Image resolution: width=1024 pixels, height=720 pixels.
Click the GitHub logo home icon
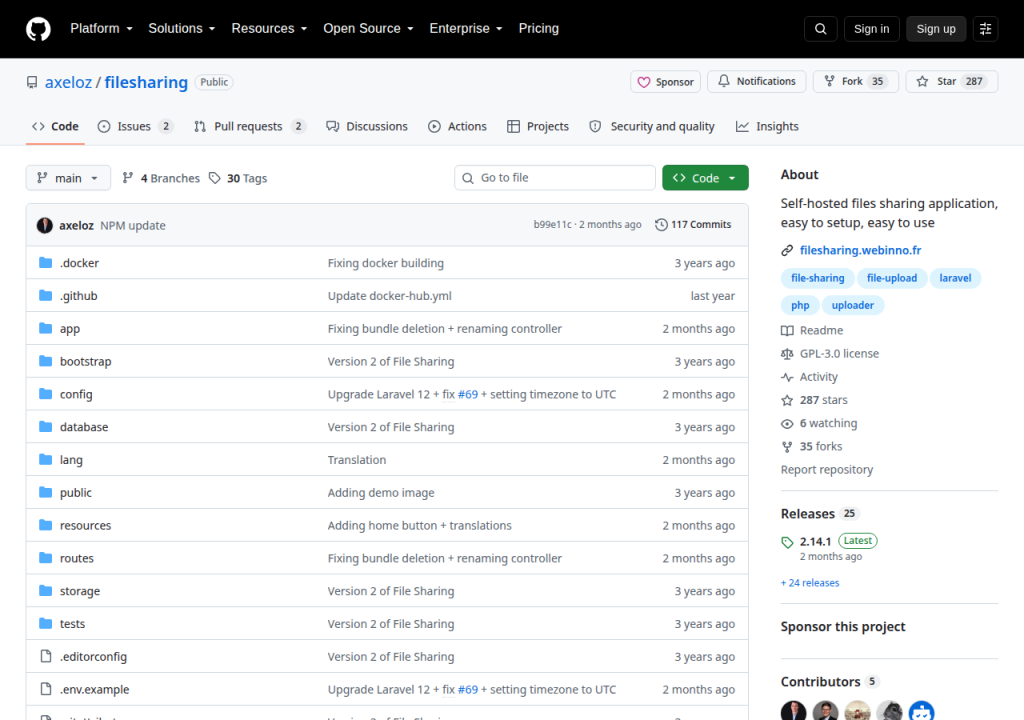pyautogui.click(x=38, y=29)
